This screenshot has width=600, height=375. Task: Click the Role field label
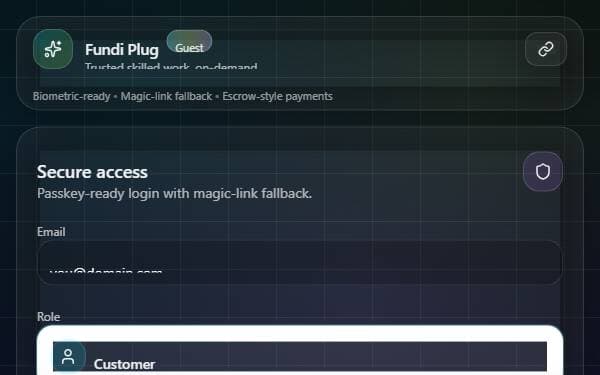coord(49,317)
